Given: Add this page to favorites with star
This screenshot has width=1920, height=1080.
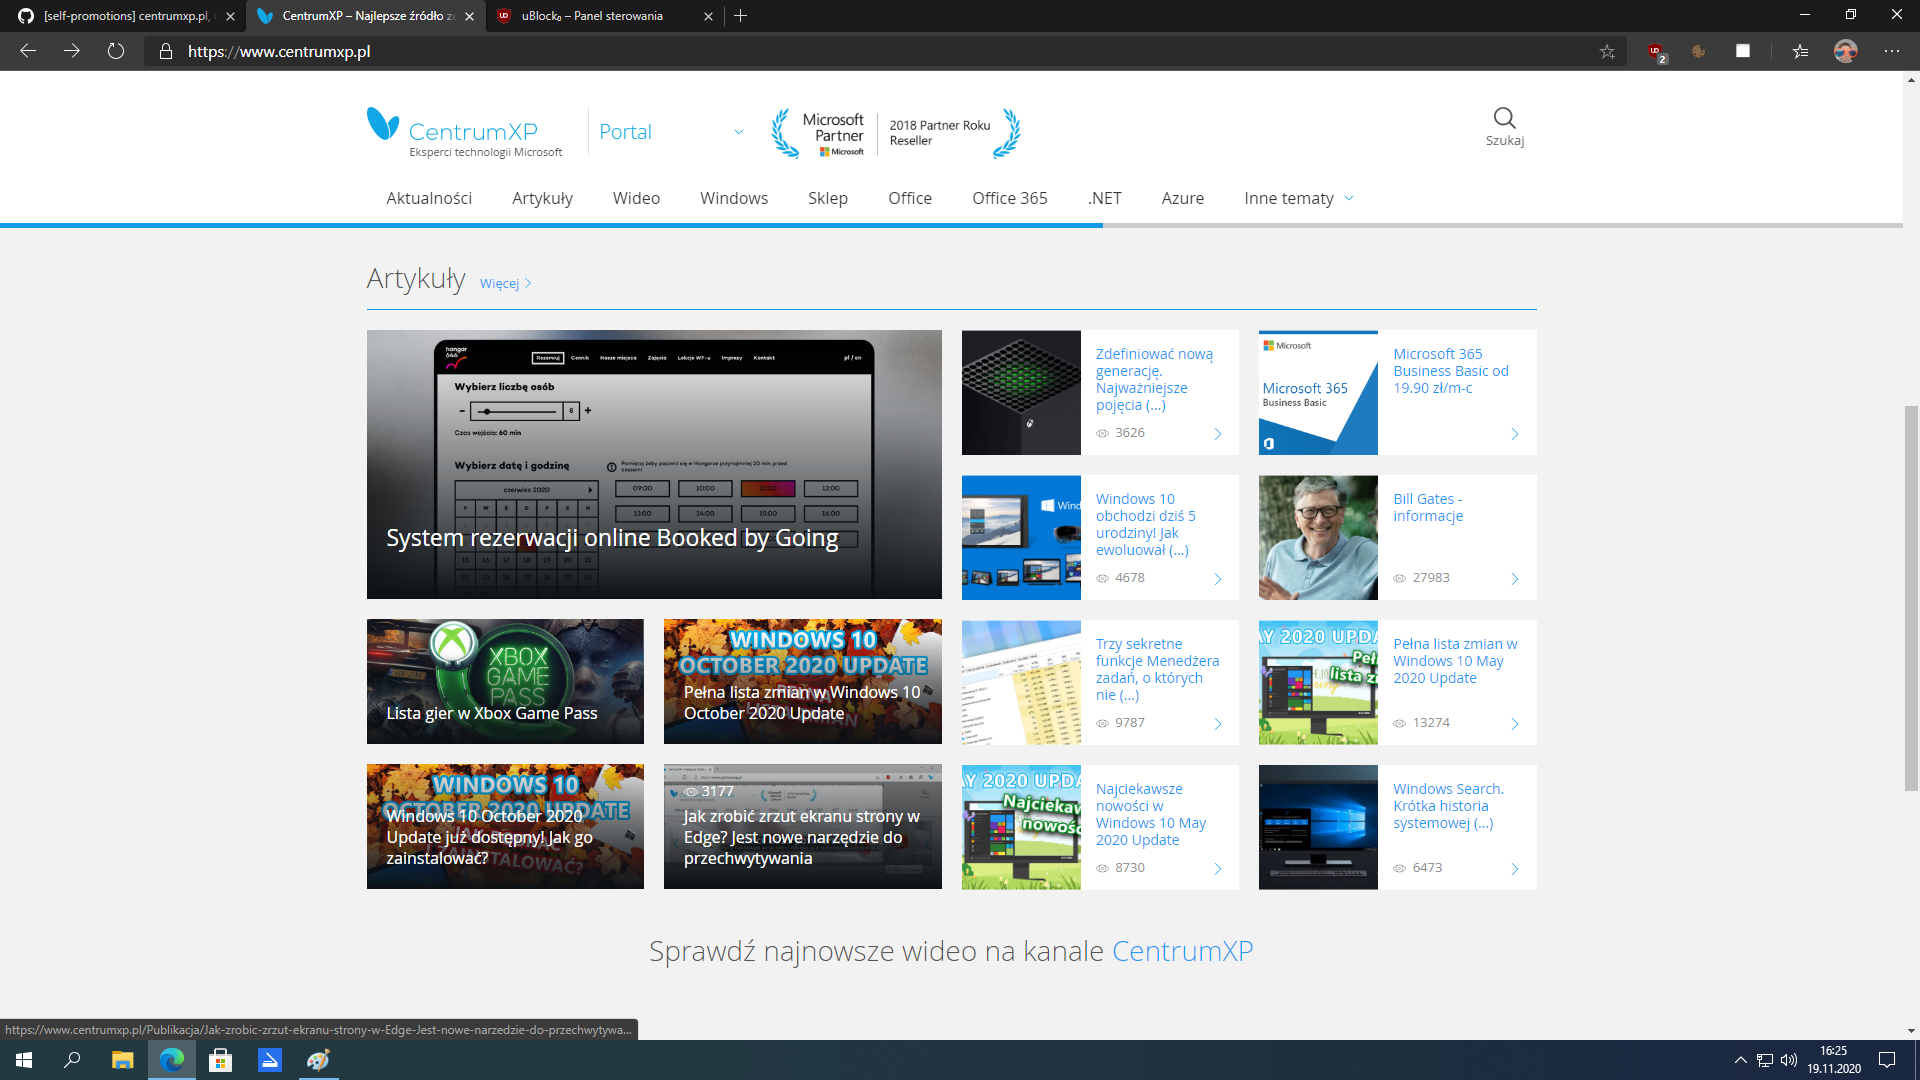Looking at the screenshot, I should tap(1607, 51).
